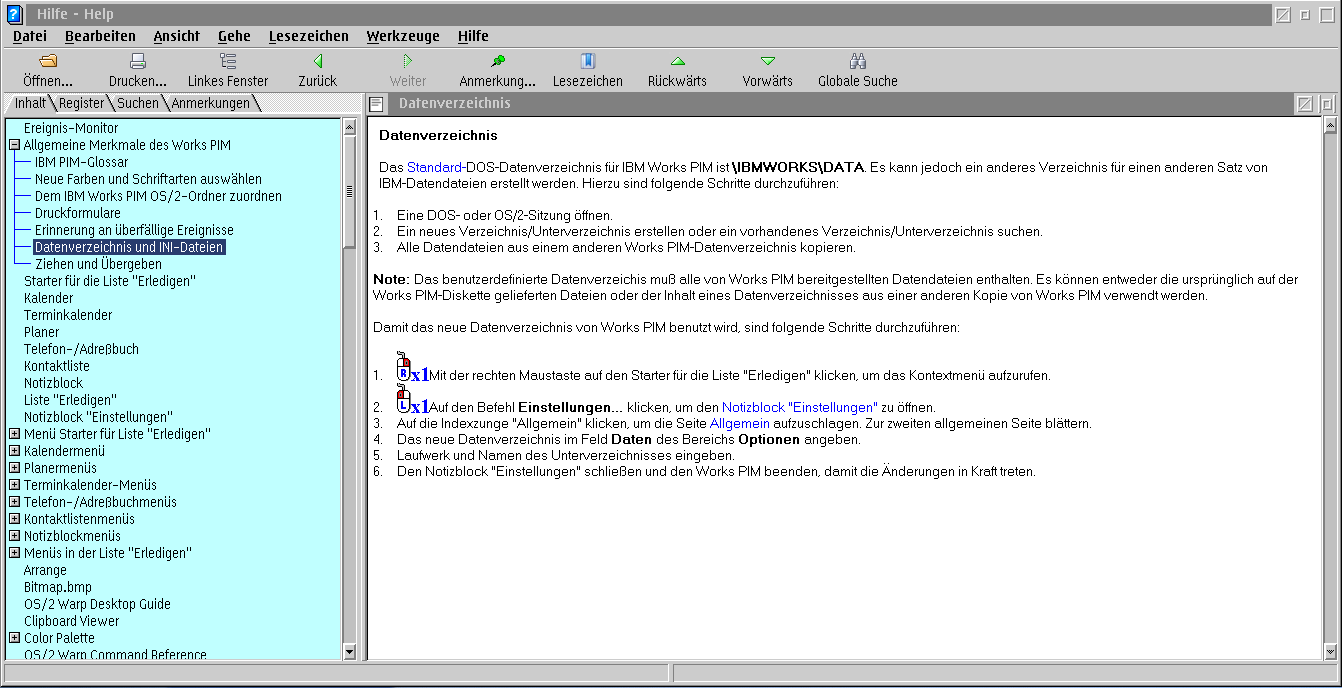Toggle the Linkes Fenster pane icon
This screenshot has width=1342, height=688.
point(228,61)
